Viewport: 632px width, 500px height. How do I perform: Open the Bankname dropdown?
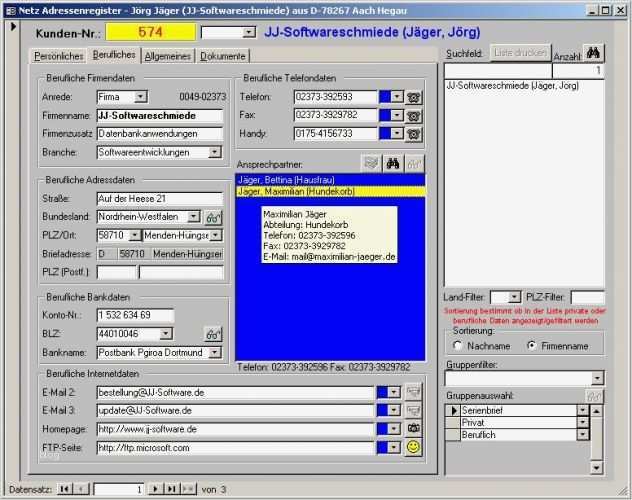215,353
